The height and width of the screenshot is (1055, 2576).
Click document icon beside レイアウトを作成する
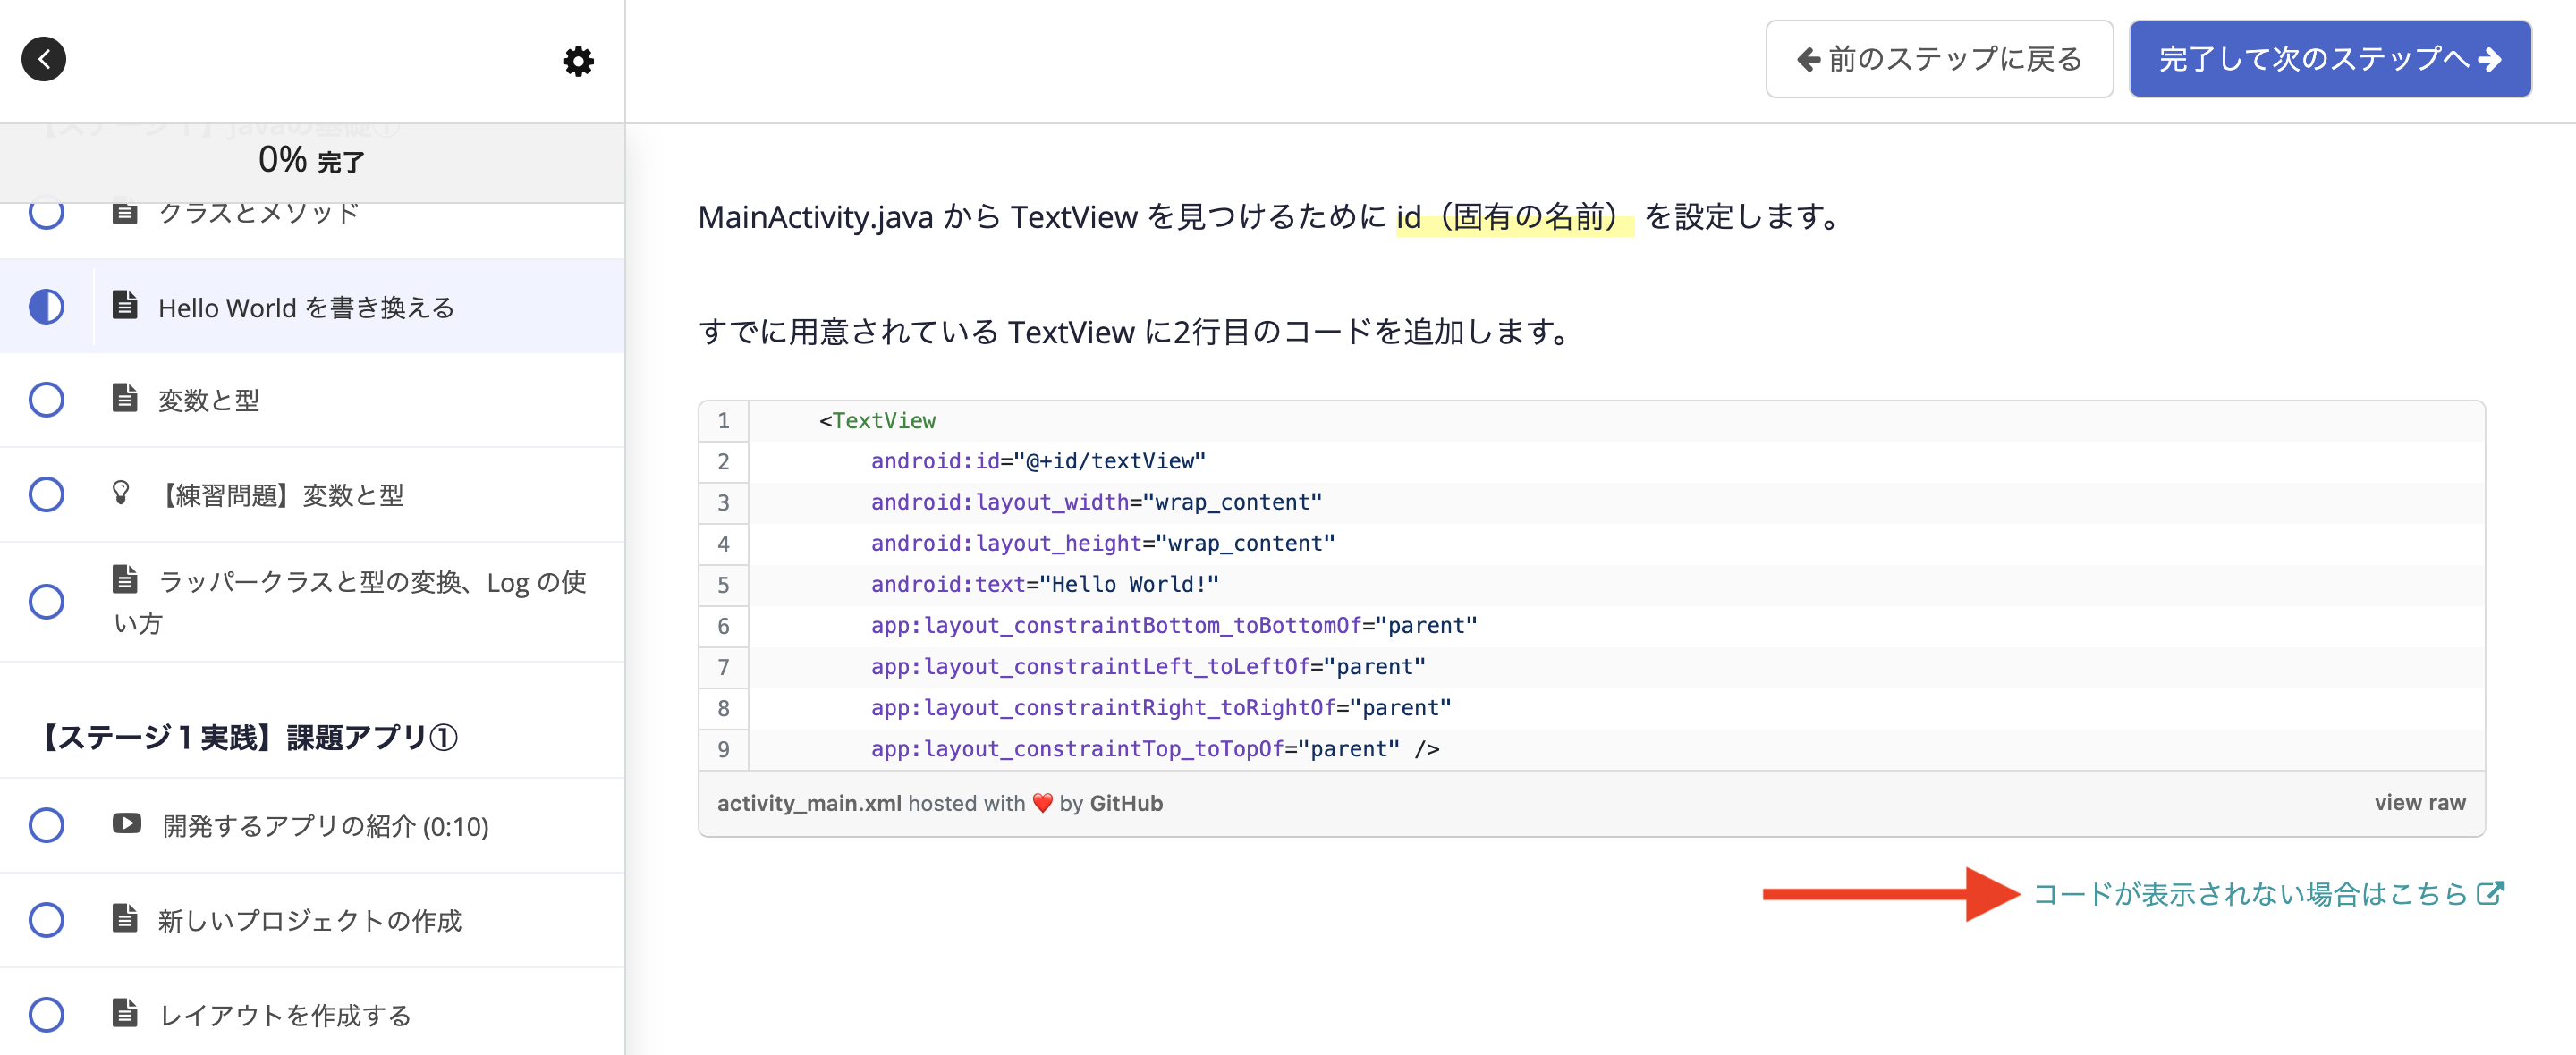coord(125,1013)
